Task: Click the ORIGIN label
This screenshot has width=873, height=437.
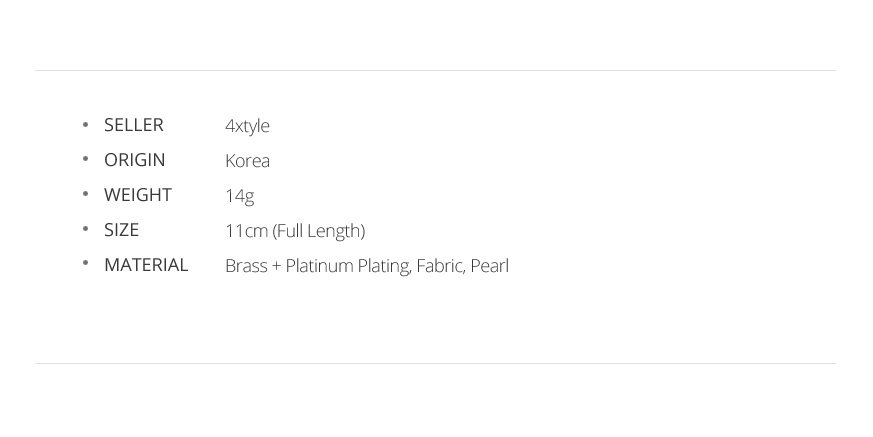Action: pyautogui.click(x=135, y=160)
